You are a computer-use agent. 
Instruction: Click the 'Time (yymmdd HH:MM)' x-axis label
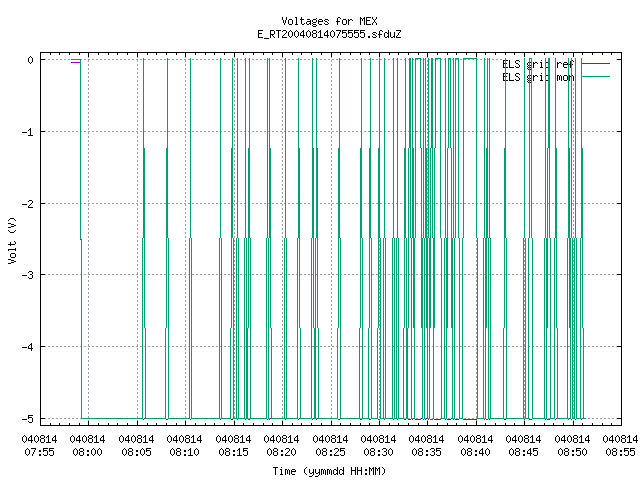coord(329,471)
